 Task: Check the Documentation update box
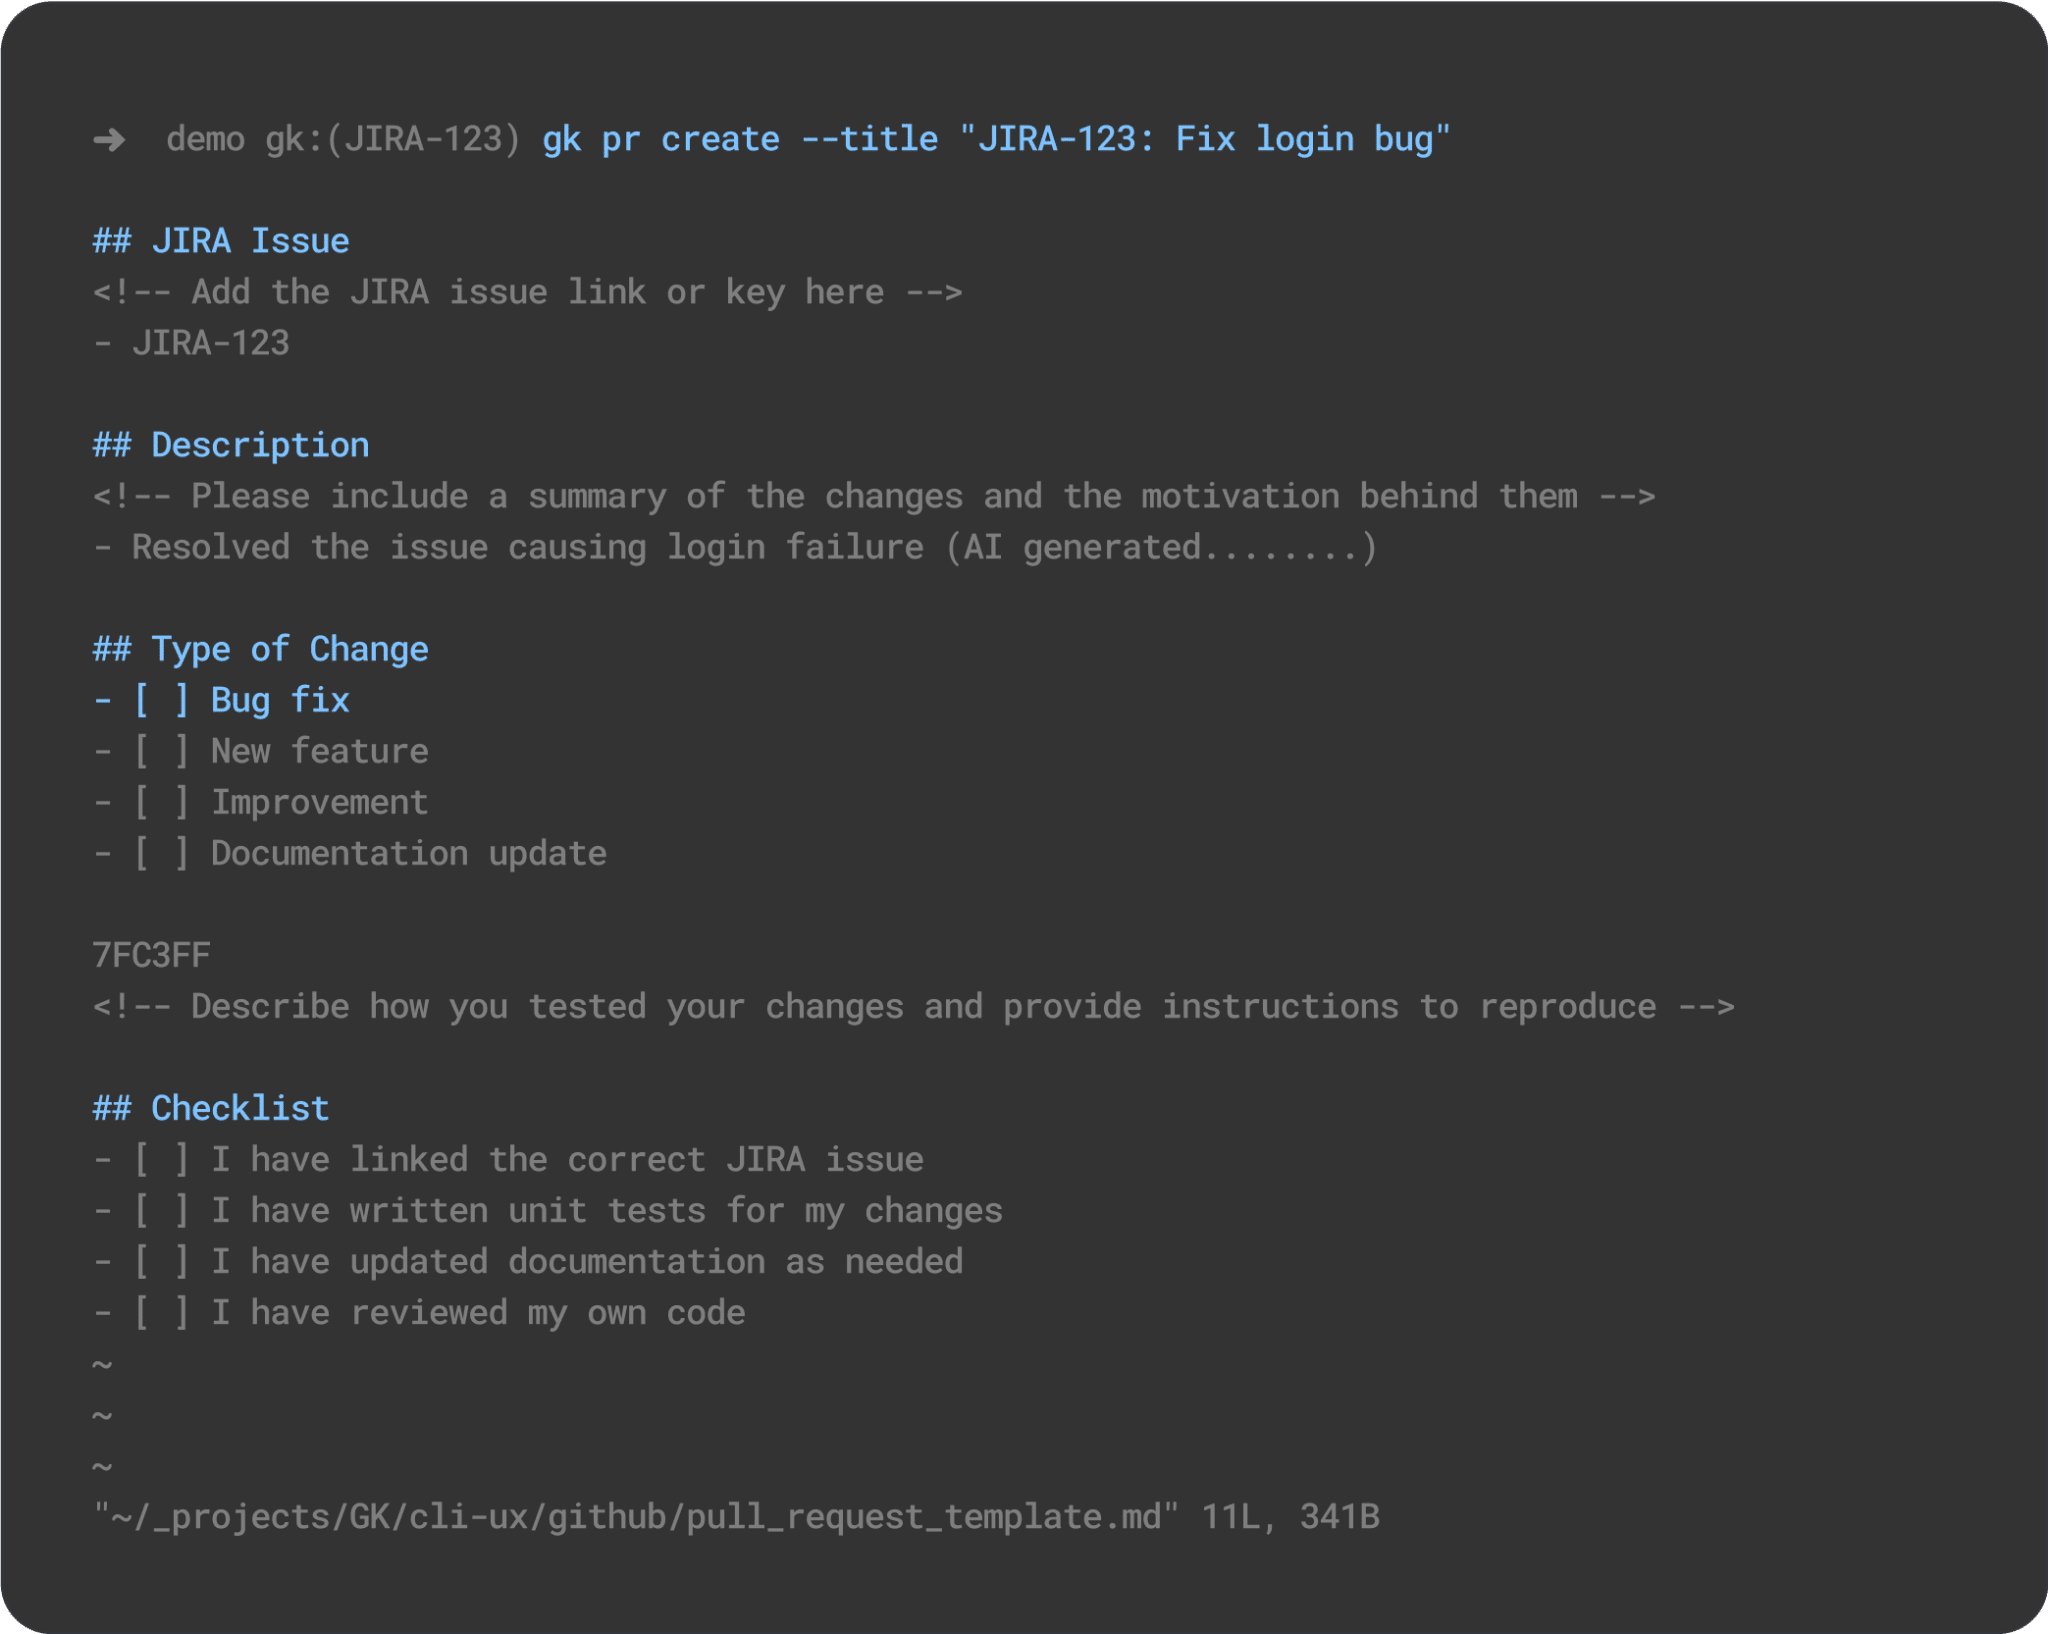tap(161, 854)
